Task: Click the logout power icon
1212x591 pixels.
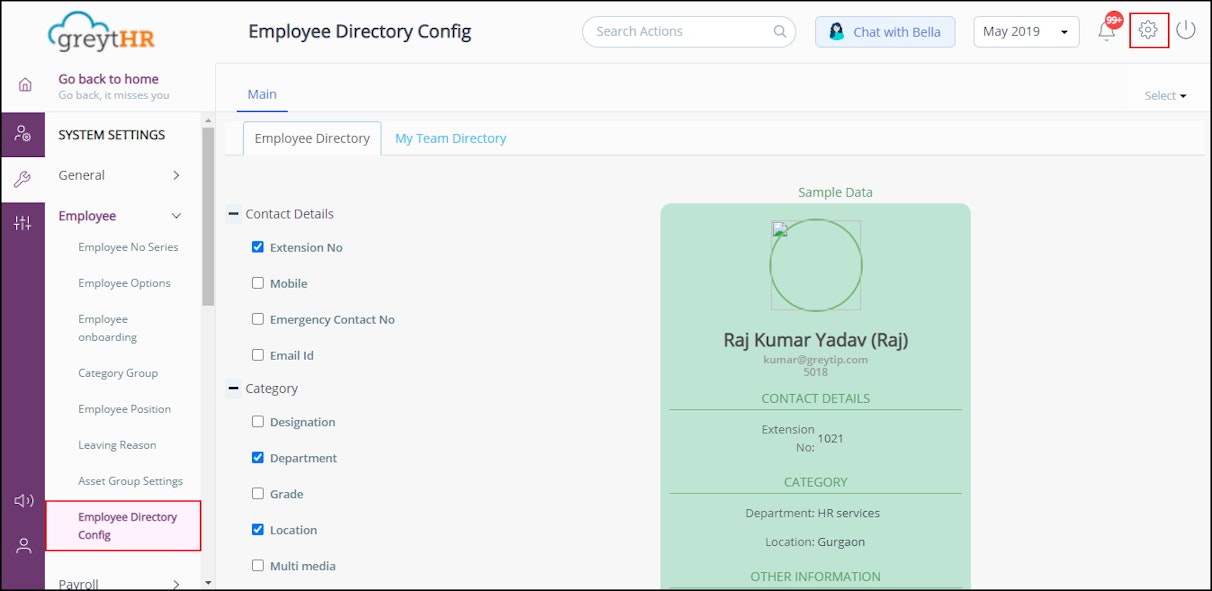Action: (1186, 31)
